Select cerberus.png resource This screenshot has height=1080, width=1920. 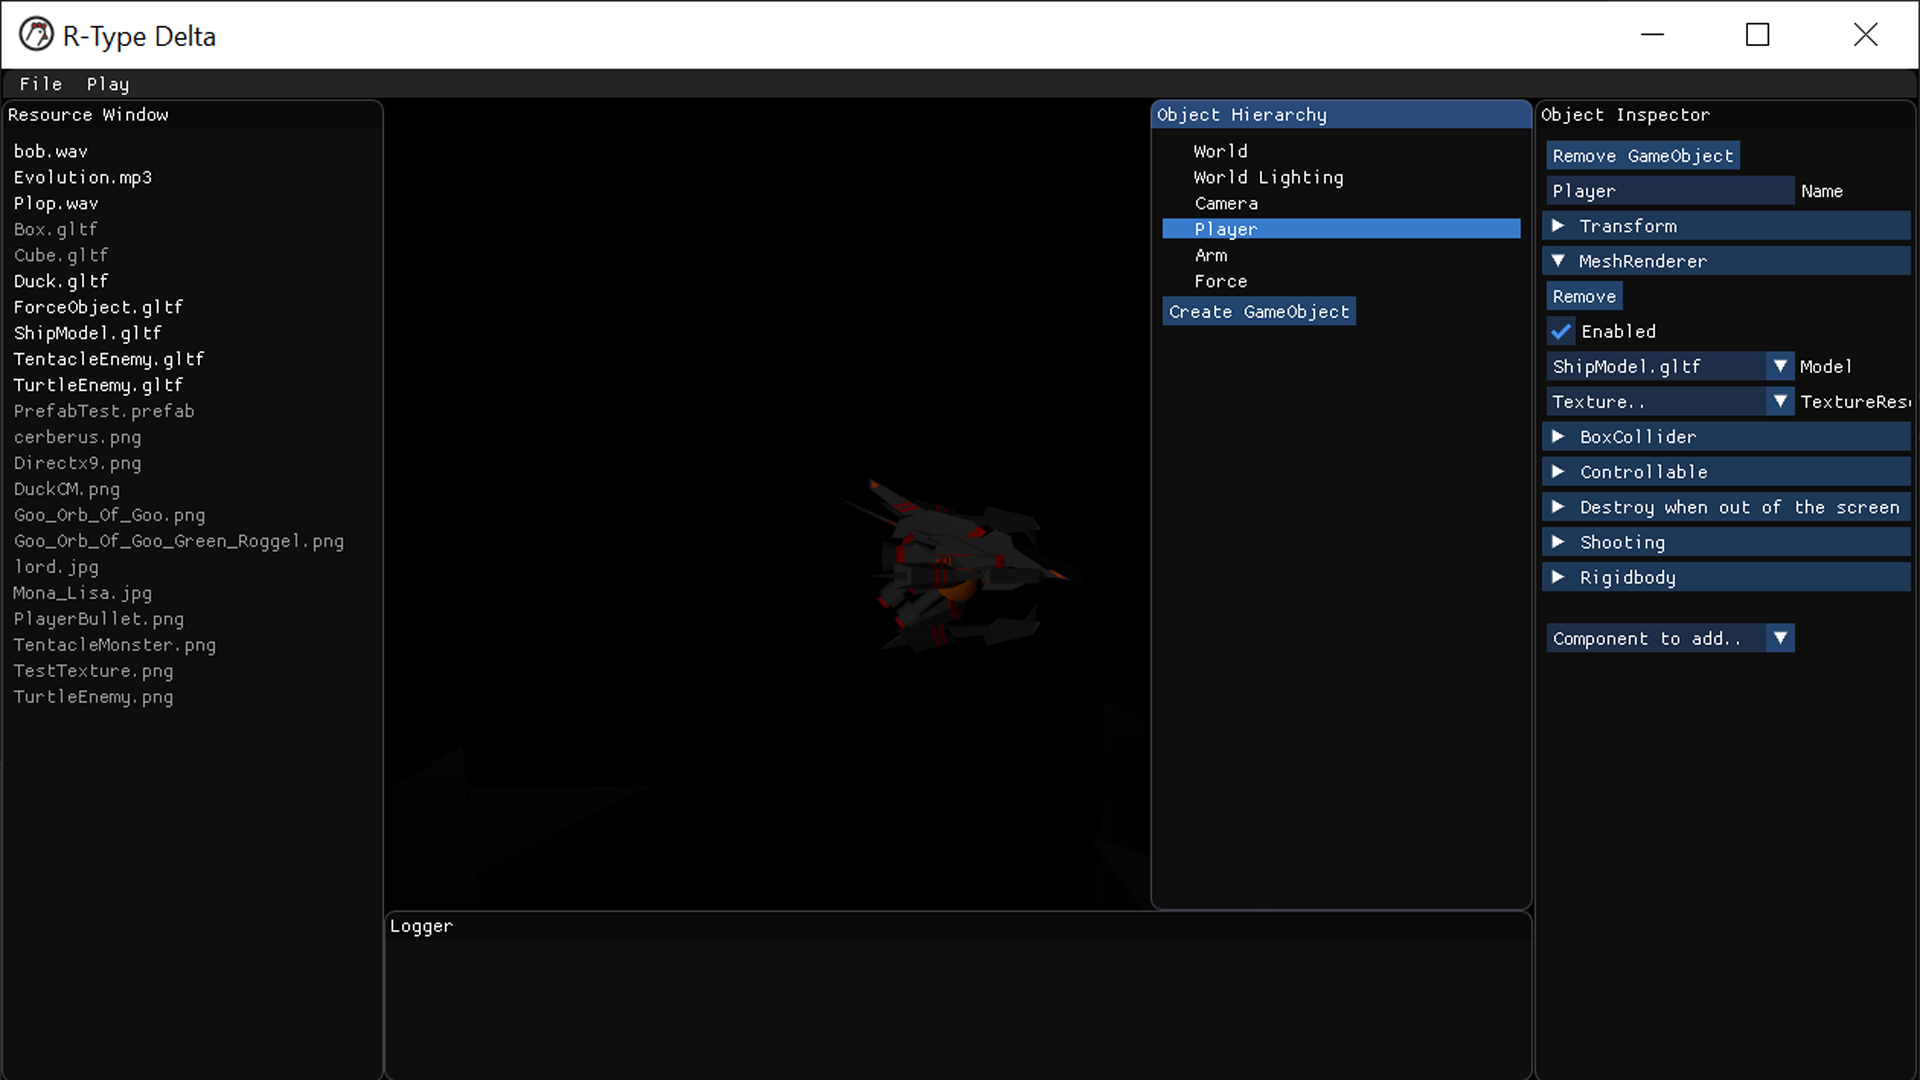[x=77, y=437]
